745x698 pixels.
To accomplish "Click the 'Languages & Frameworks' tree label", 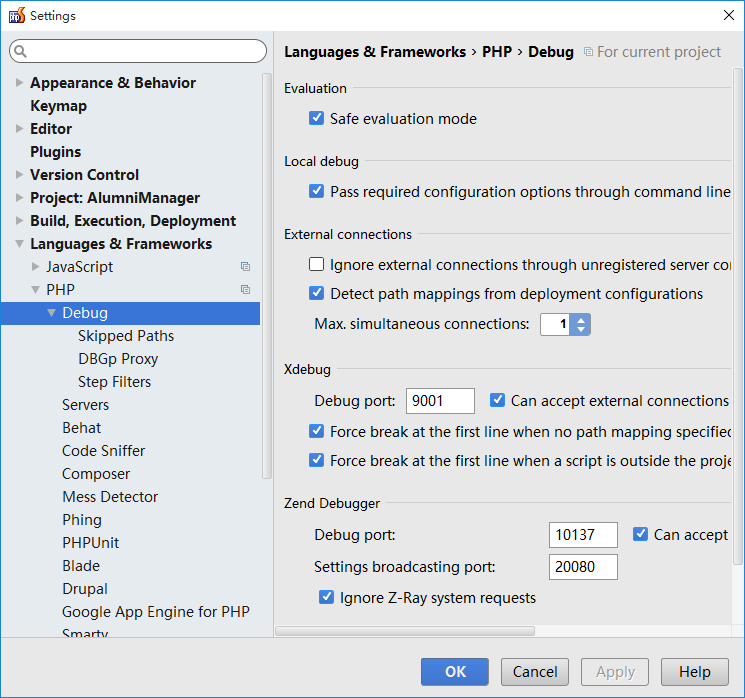I will (121, 244).
